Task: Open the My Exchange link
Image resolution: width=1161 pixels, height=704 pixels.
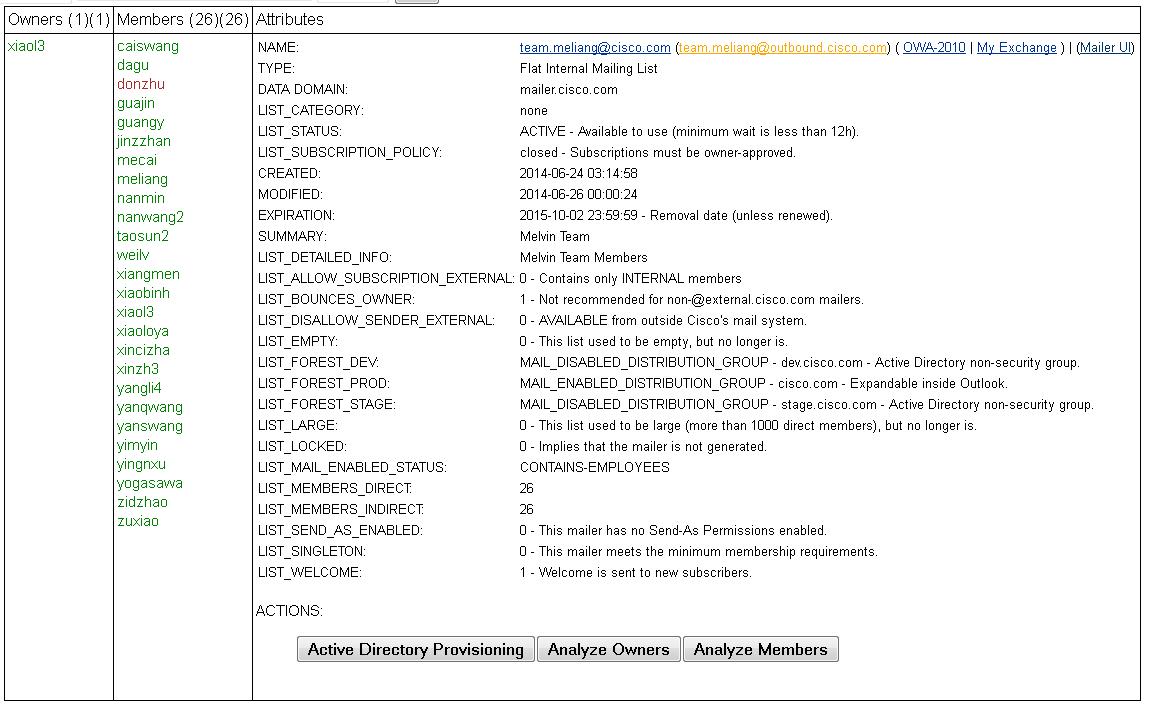Action: pos(1017,47)
